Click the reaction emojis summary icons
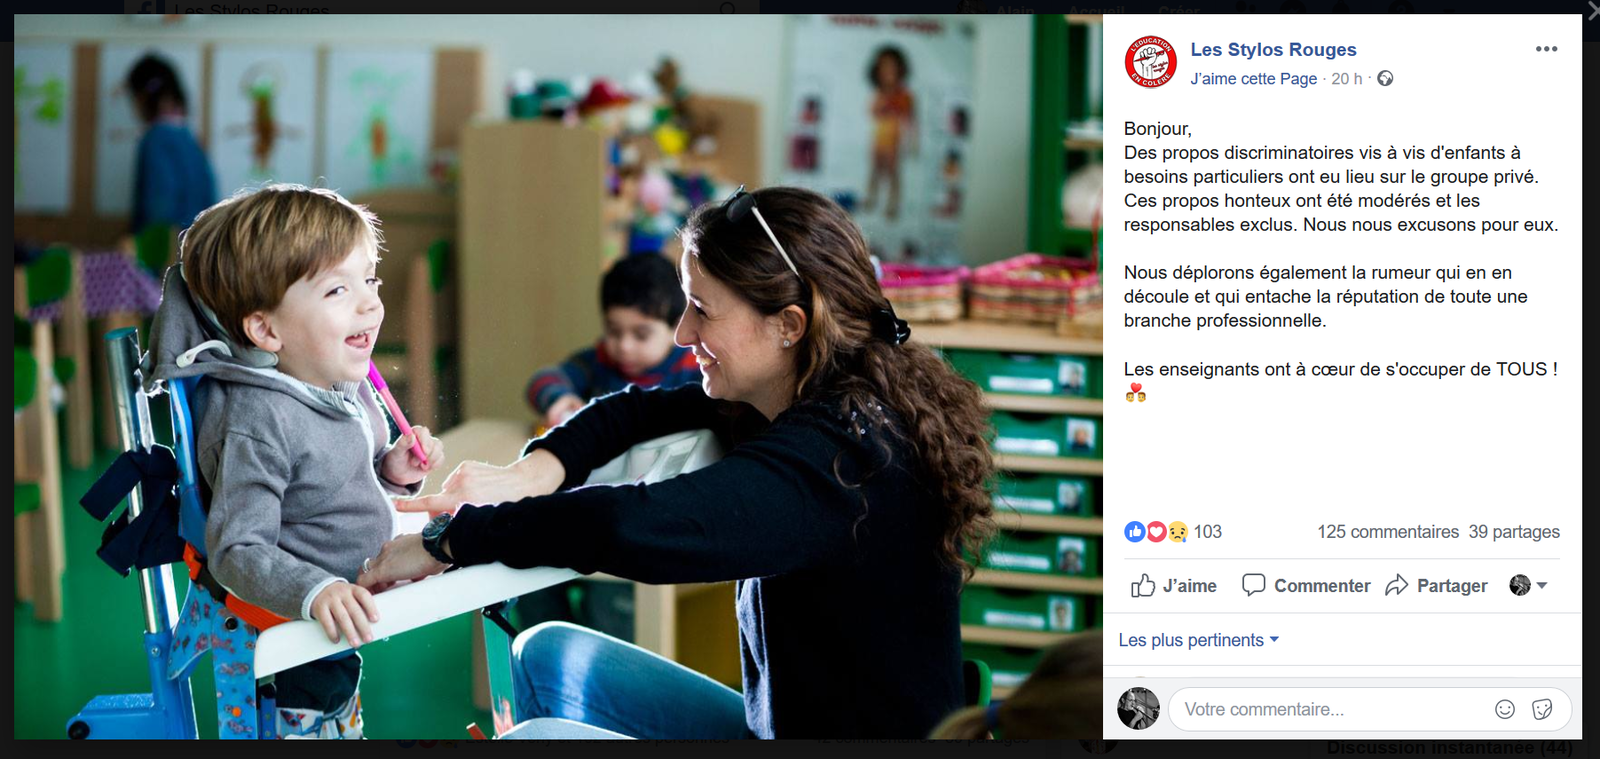The width and height of the screenshot is (1600, 759). click(1156, 532)
